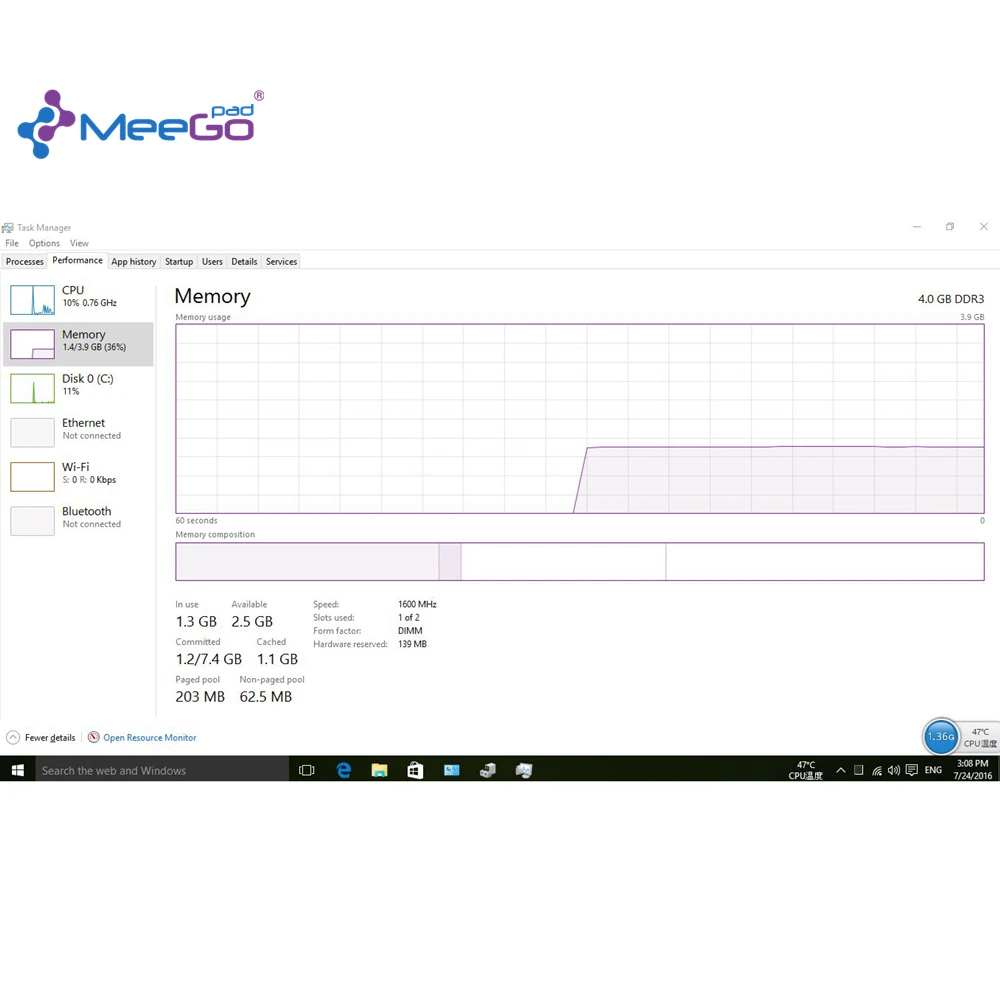The width and height of the screenshot is (1000, 1000).
Task: Open the Options menu
Action: (44, 243)
